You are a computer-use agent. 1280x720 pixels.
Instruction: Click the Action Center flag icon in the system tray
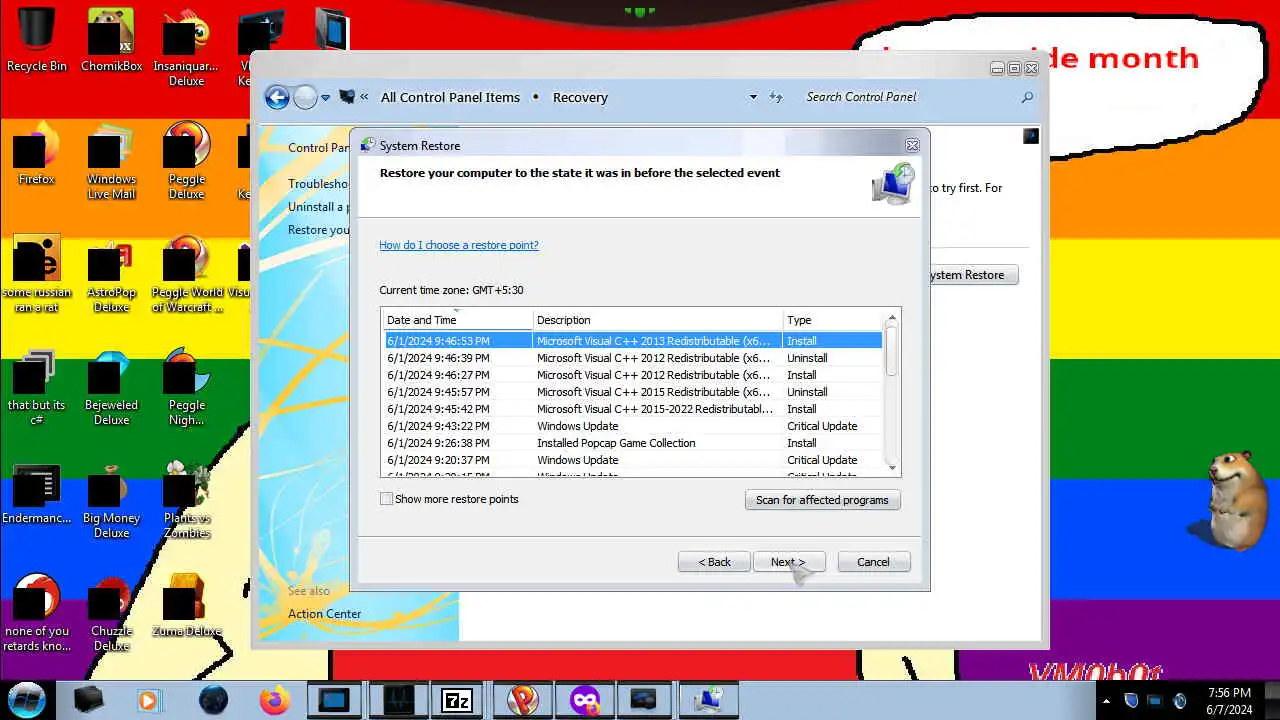pos(1131,701)
